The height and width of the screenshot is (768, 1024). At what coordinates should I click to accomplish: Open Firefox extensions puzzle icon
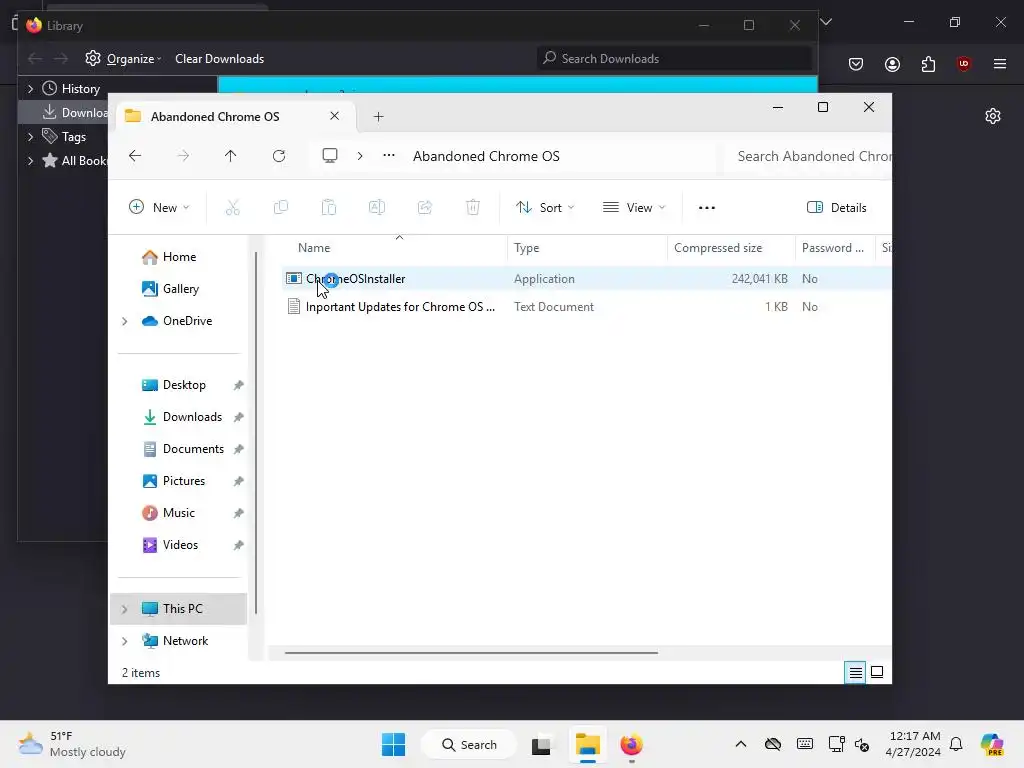click(x=928, y=64)
